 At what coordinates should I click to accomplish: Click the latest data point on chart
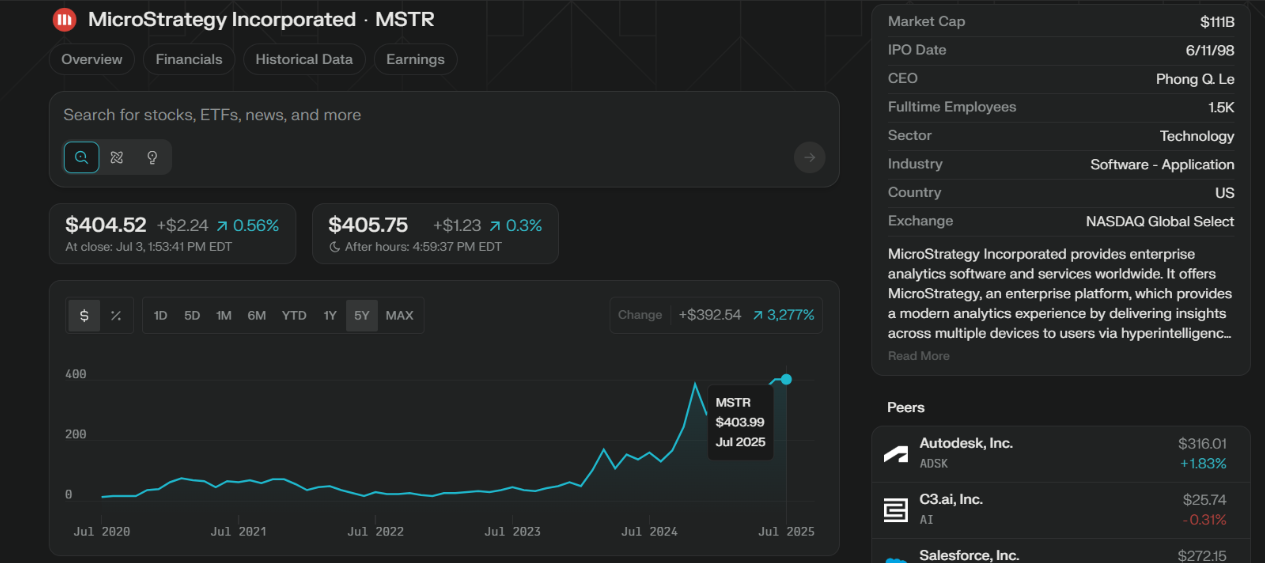786,379
